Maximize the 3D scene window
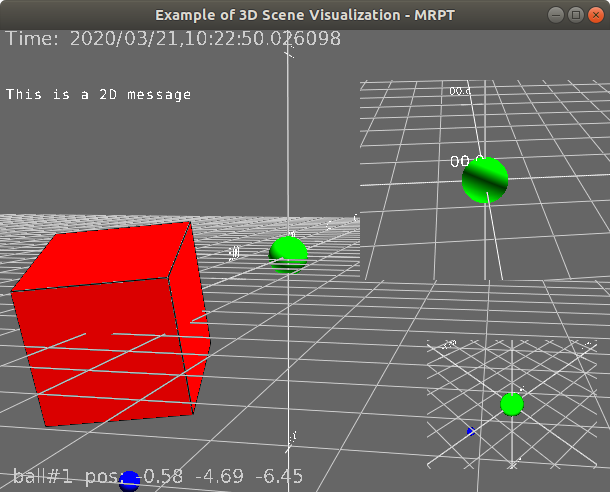 click(576, 14)
